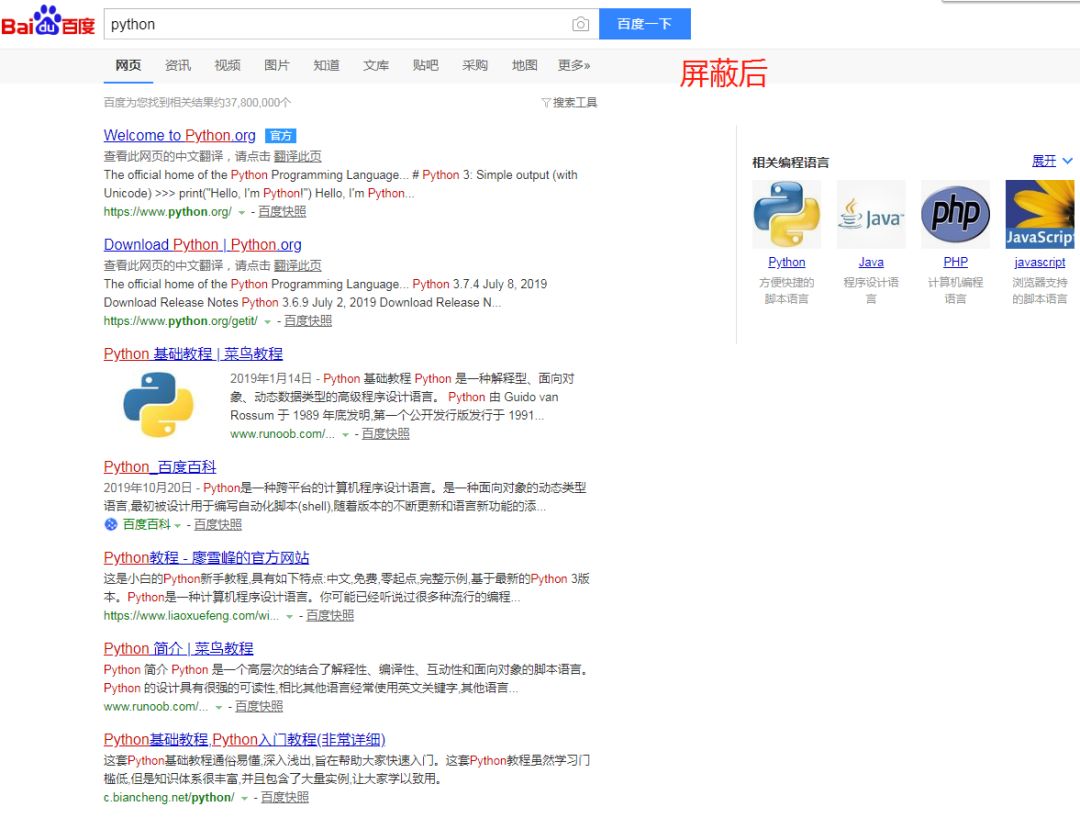The width and height of the screenshot is (1080, 818).
Task: Open the 更多 dropdown in tab bar
Action: (573, 65)
